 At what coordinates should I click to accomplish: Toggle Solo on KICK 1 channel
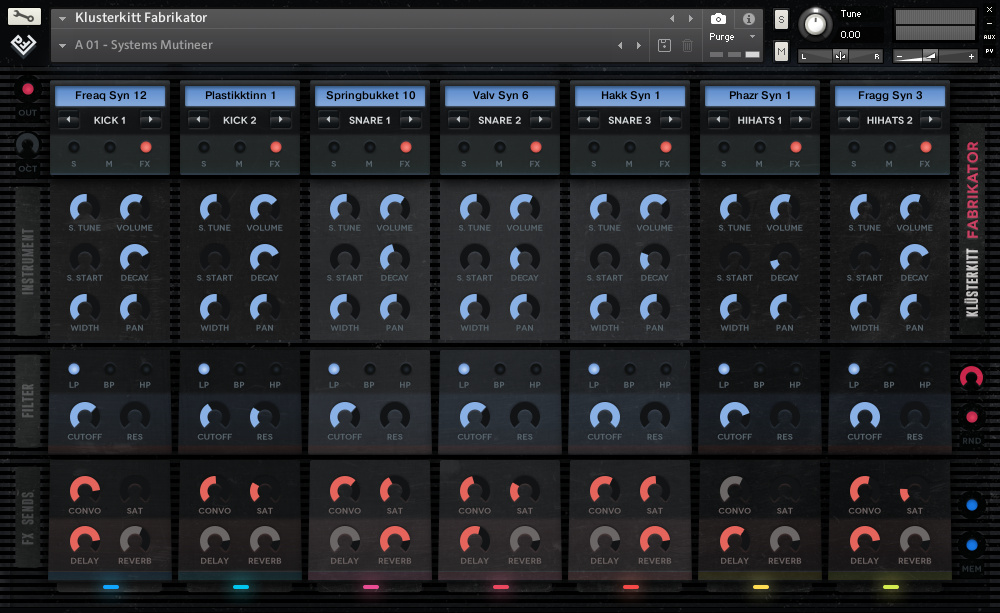[74, 147]
